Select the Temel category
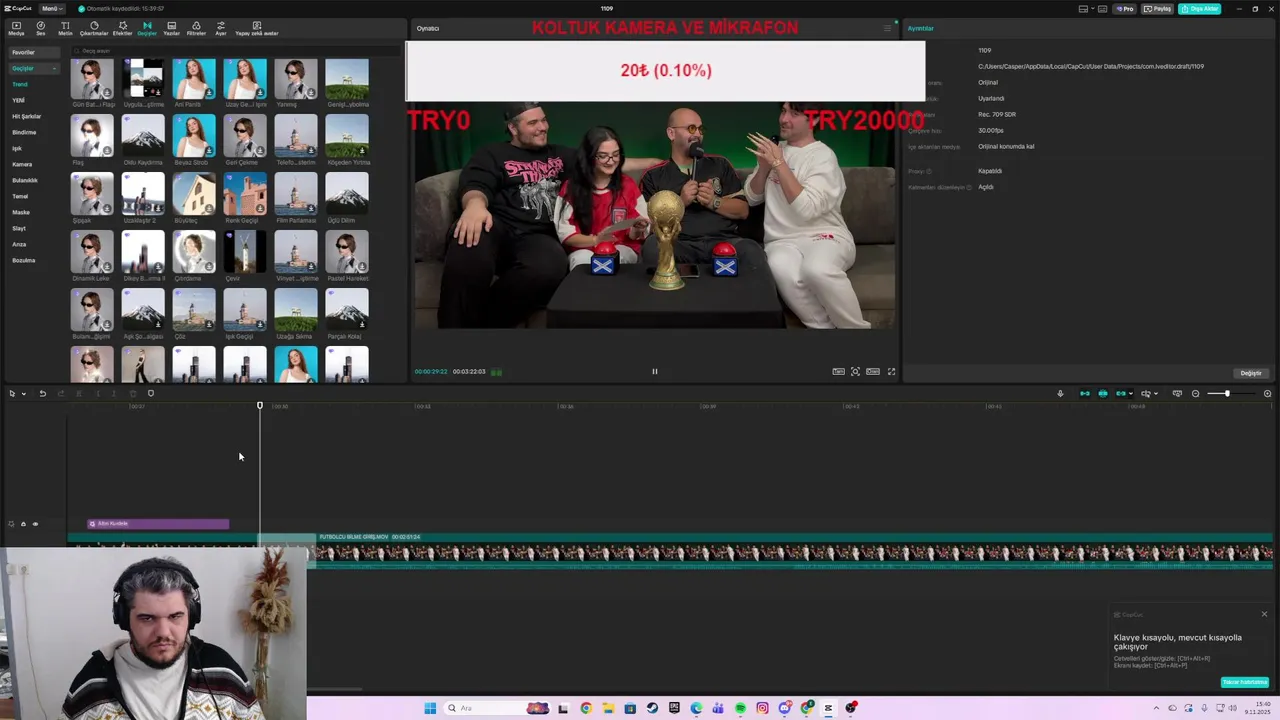The image size is (1280, 720). tap(20, 196)
